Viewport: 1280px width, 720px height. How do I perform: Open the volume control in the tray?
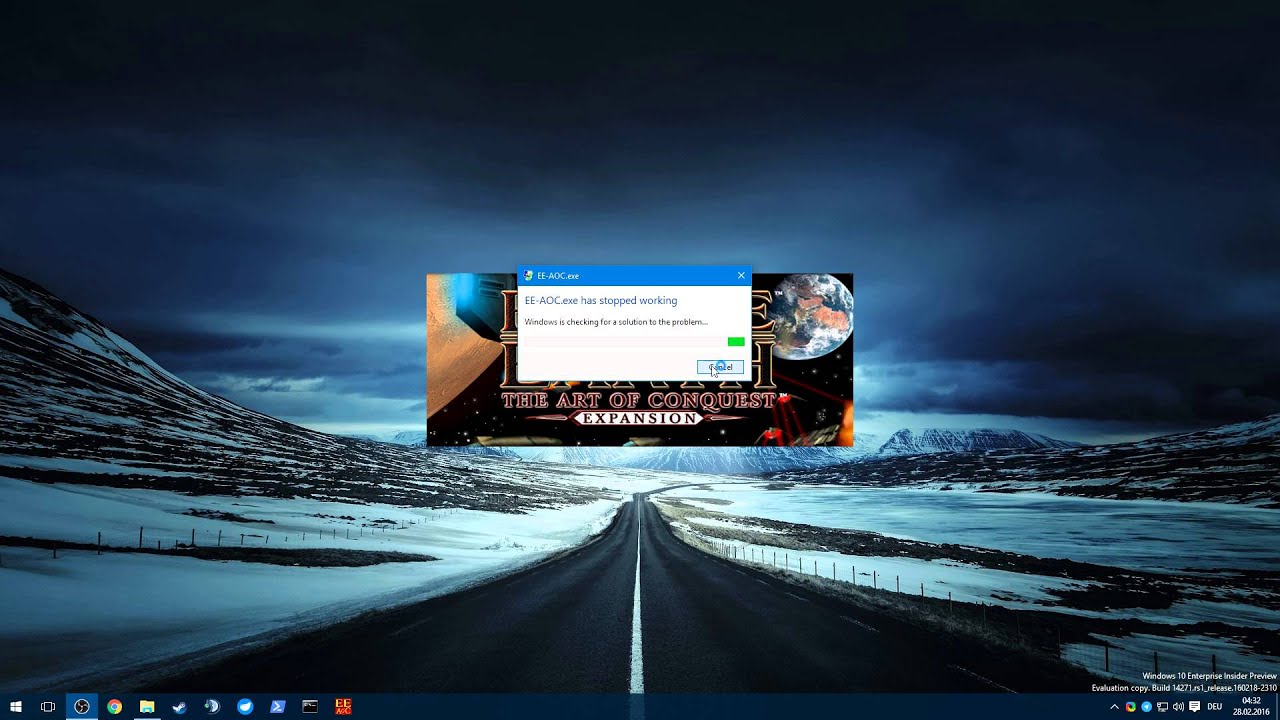pos(1178,707)
